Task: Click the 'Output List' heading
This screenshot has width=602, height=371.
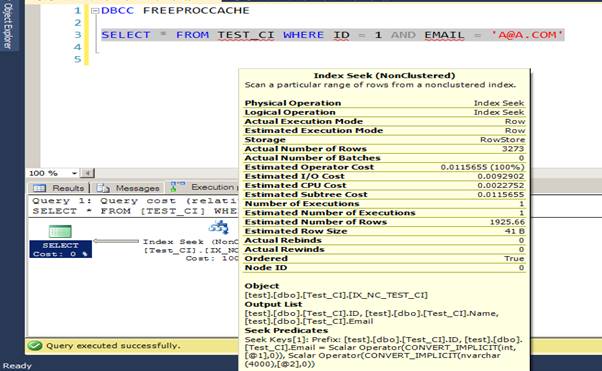Action: (x=273, y=304)
